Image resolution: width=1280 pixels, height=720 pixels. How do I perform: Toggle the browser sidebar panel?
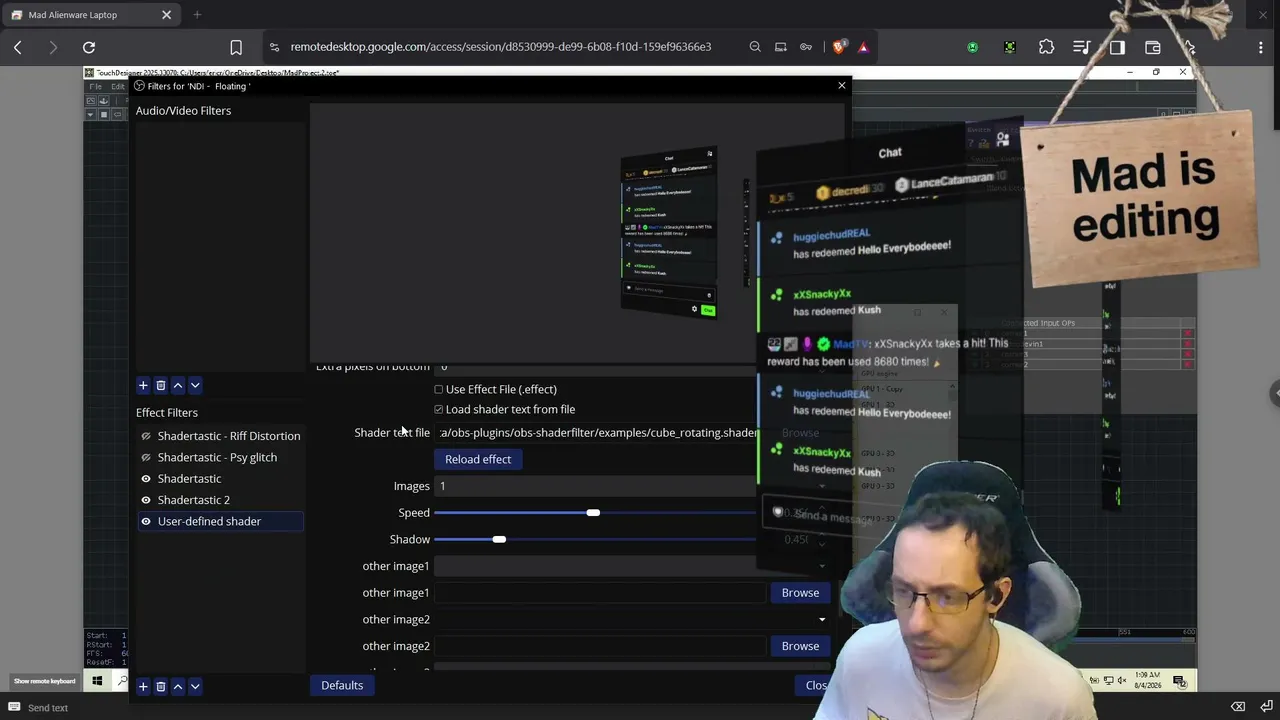click(1117, 47)
